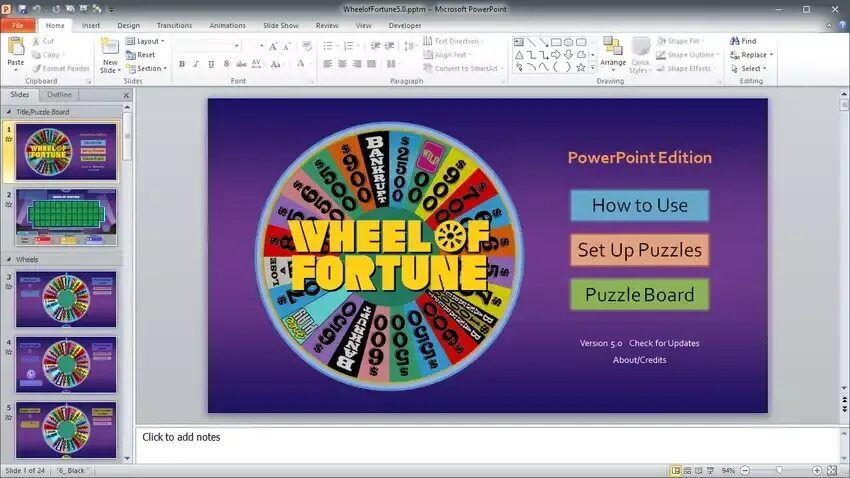Switch to Reading view in status bar
This screenshot has height=478, width=850.
(x=699, y=470)
